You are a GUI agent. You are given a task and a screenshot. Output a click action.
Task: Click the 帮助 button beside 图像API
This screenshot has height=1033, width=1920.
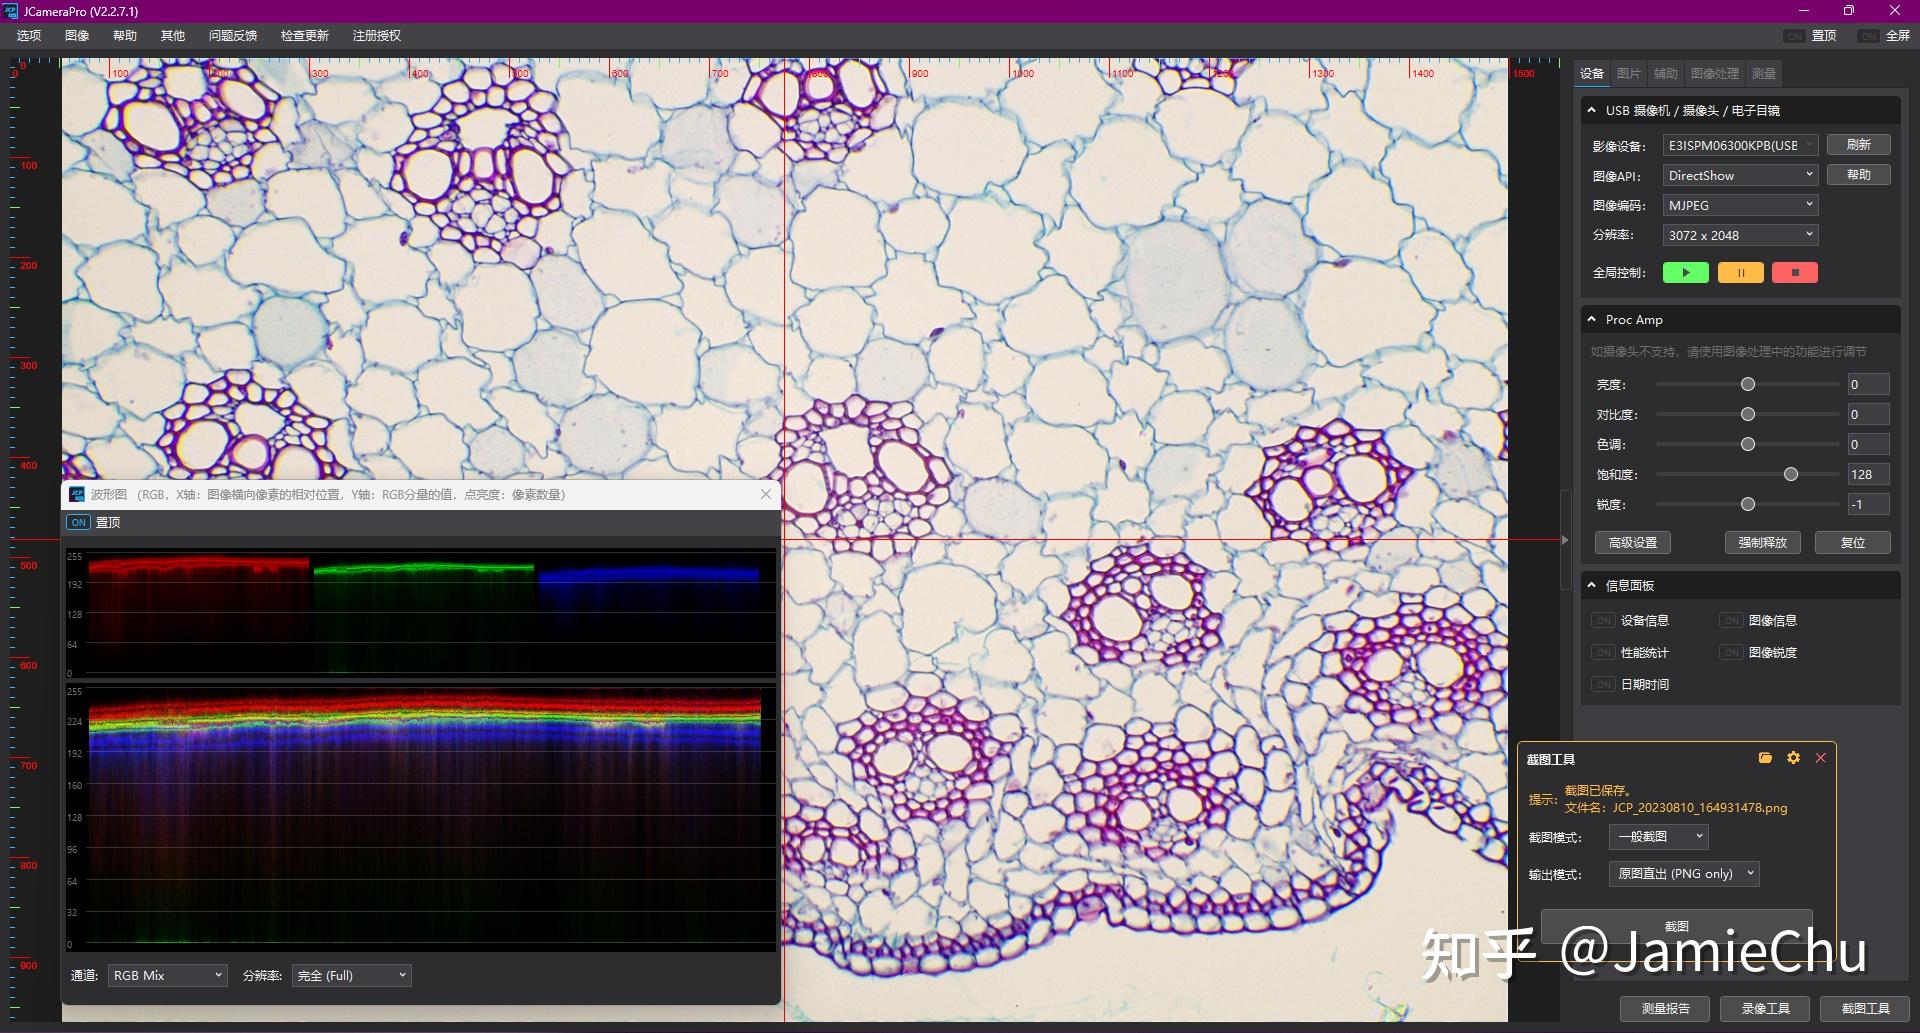1859,175
